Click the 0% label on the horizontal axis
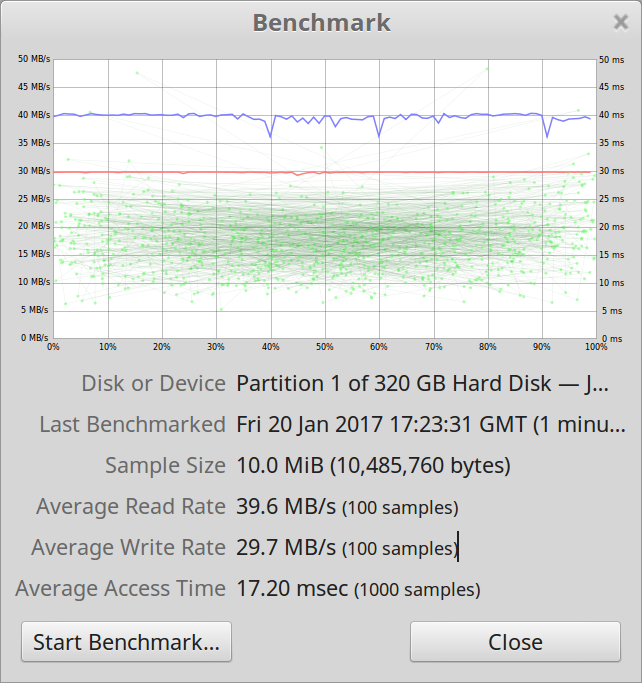Image resolution: width=642 pixels, height=683 pixels. 53,347
